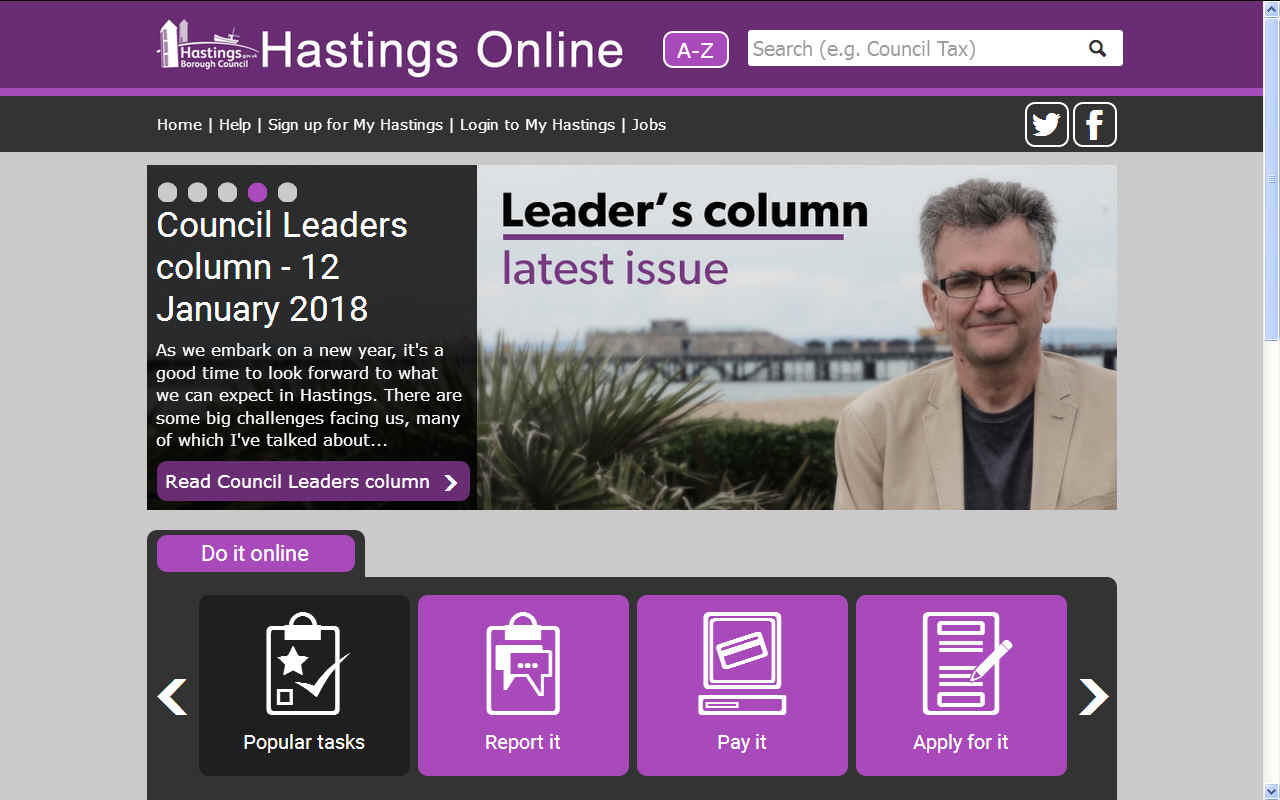
Task: Click Login to My Hastings
Action: tap(537, 125)
